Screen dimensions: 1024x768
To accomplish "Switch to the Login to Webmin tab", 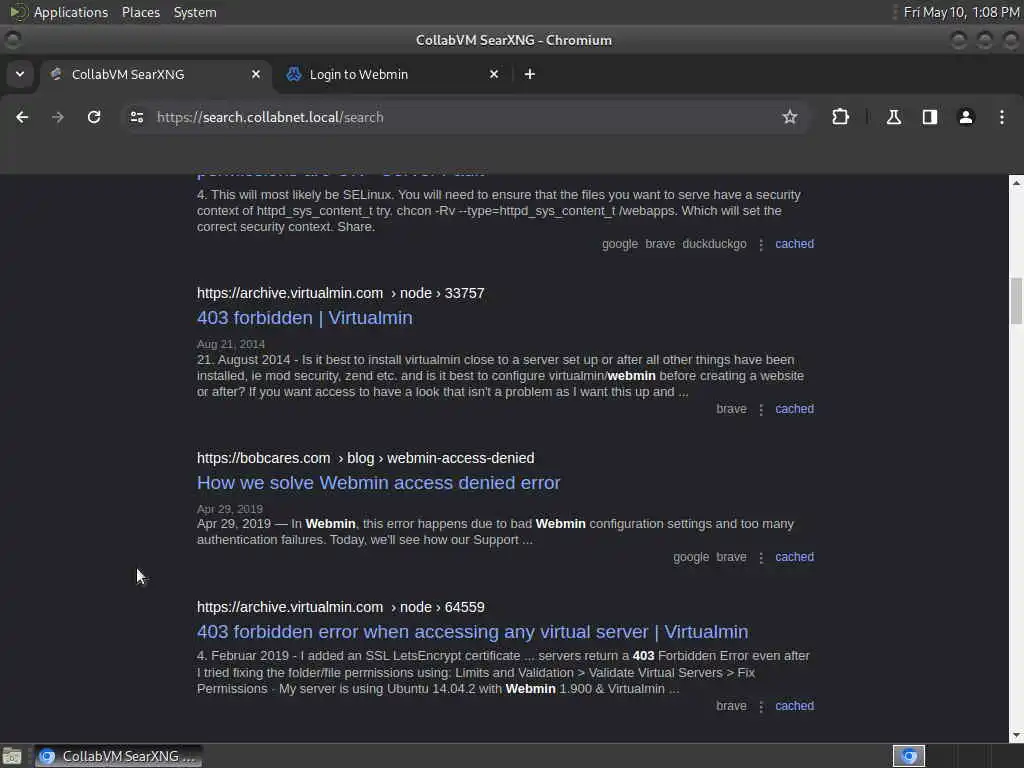I will pyautogui.click(x=393, y=74).
